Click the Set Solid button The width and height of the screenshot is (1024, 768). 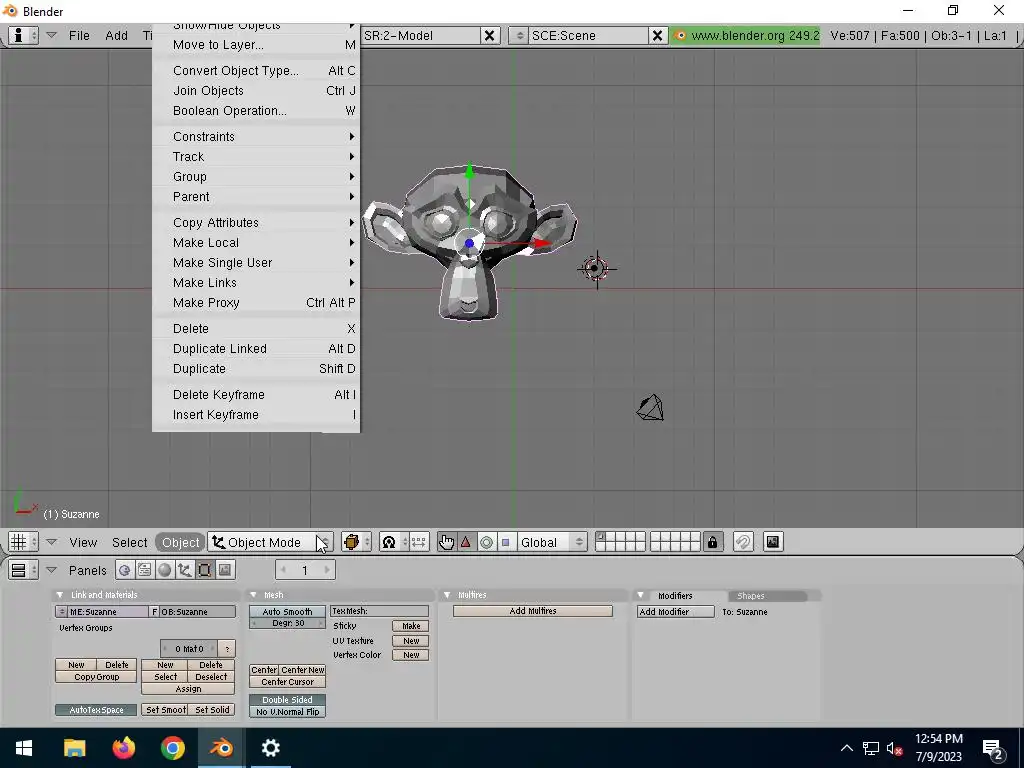[x=212, y=710]
